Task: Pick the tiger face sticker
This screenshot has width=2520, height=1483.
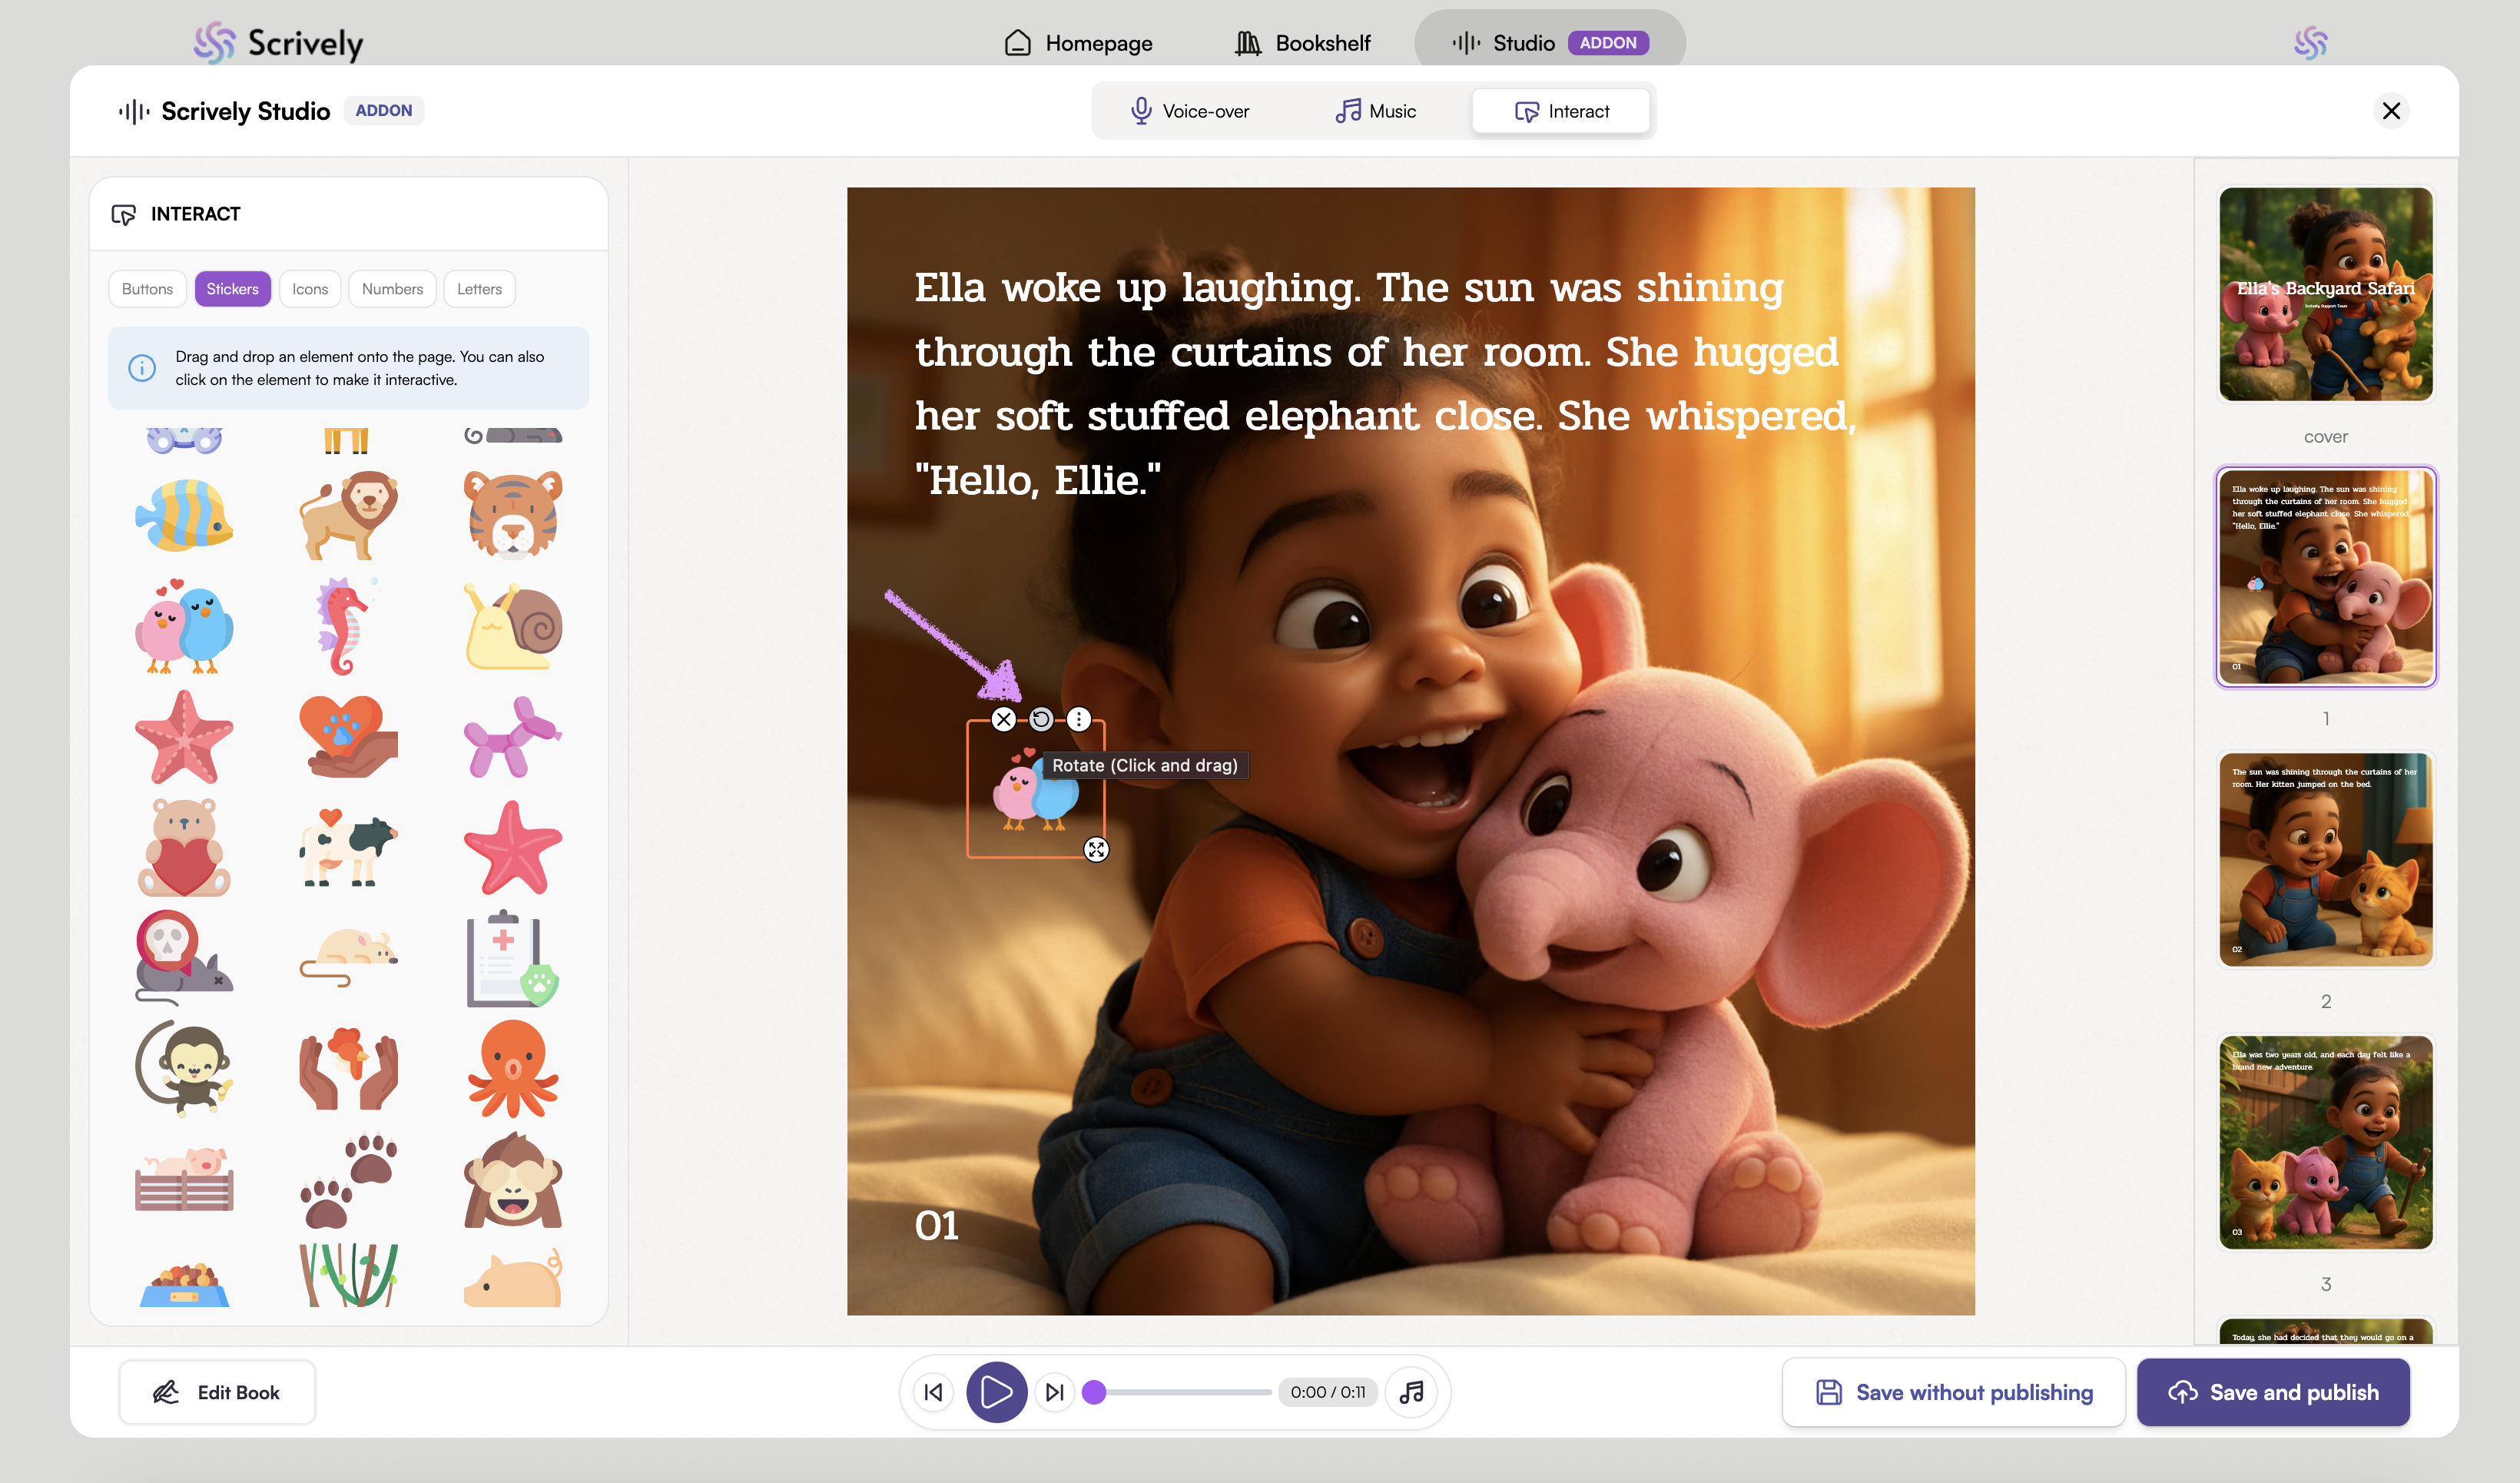Action: coord(513,516)
